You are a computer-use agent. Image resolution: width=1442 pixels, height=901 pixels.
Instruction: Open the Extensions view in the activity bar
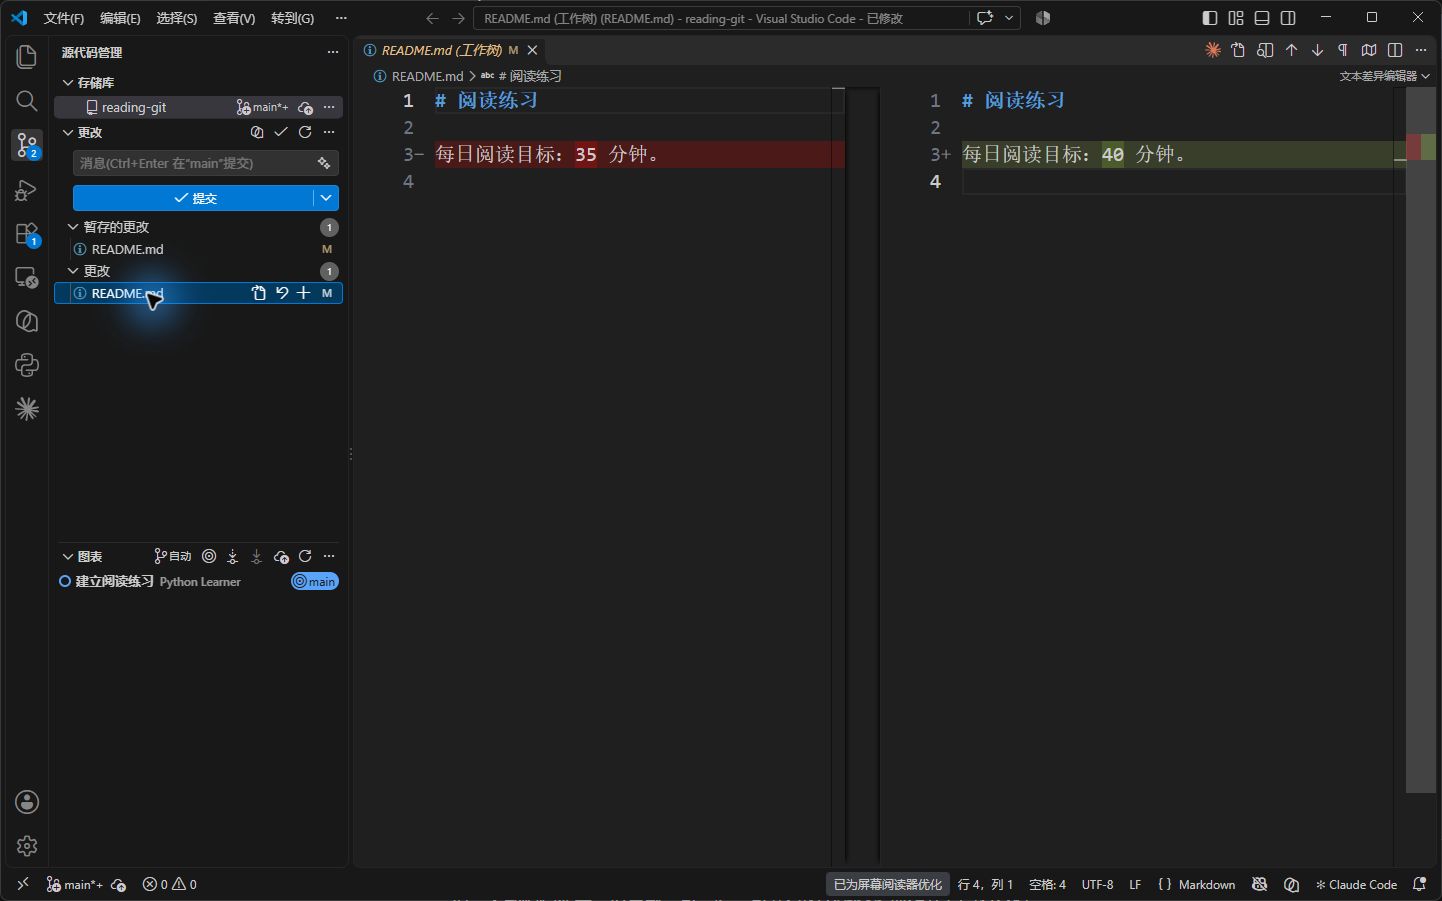coord(27,234)
